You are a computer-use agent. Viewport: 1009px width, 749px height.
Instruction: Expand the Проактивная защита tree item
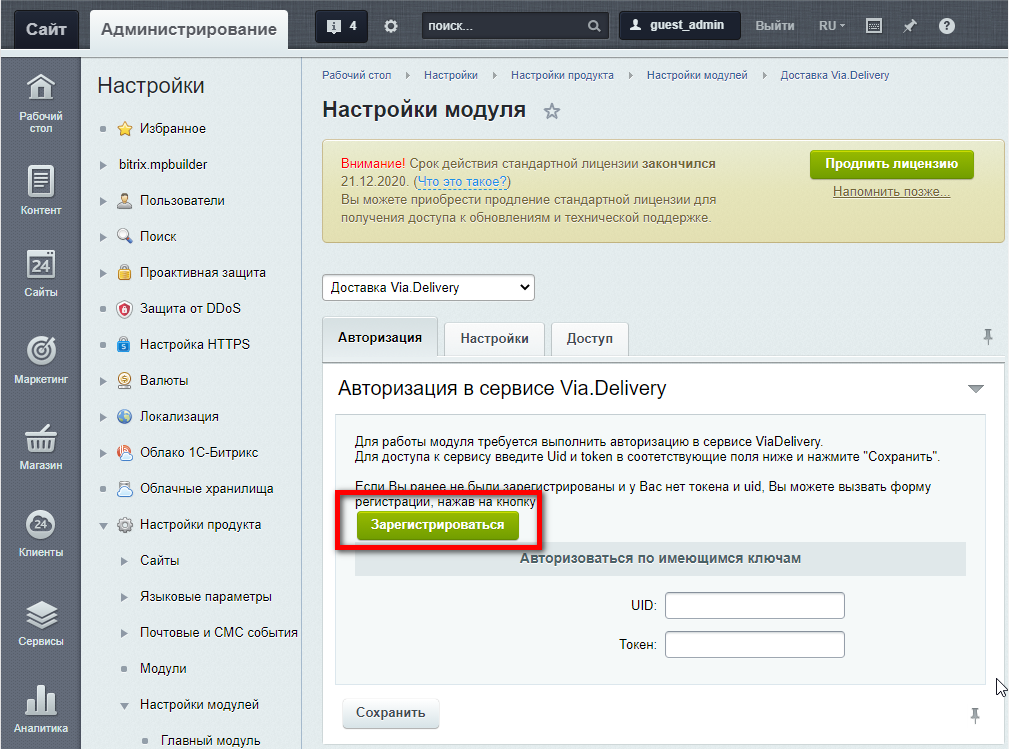pyautogui.click(x=103, y=273)
